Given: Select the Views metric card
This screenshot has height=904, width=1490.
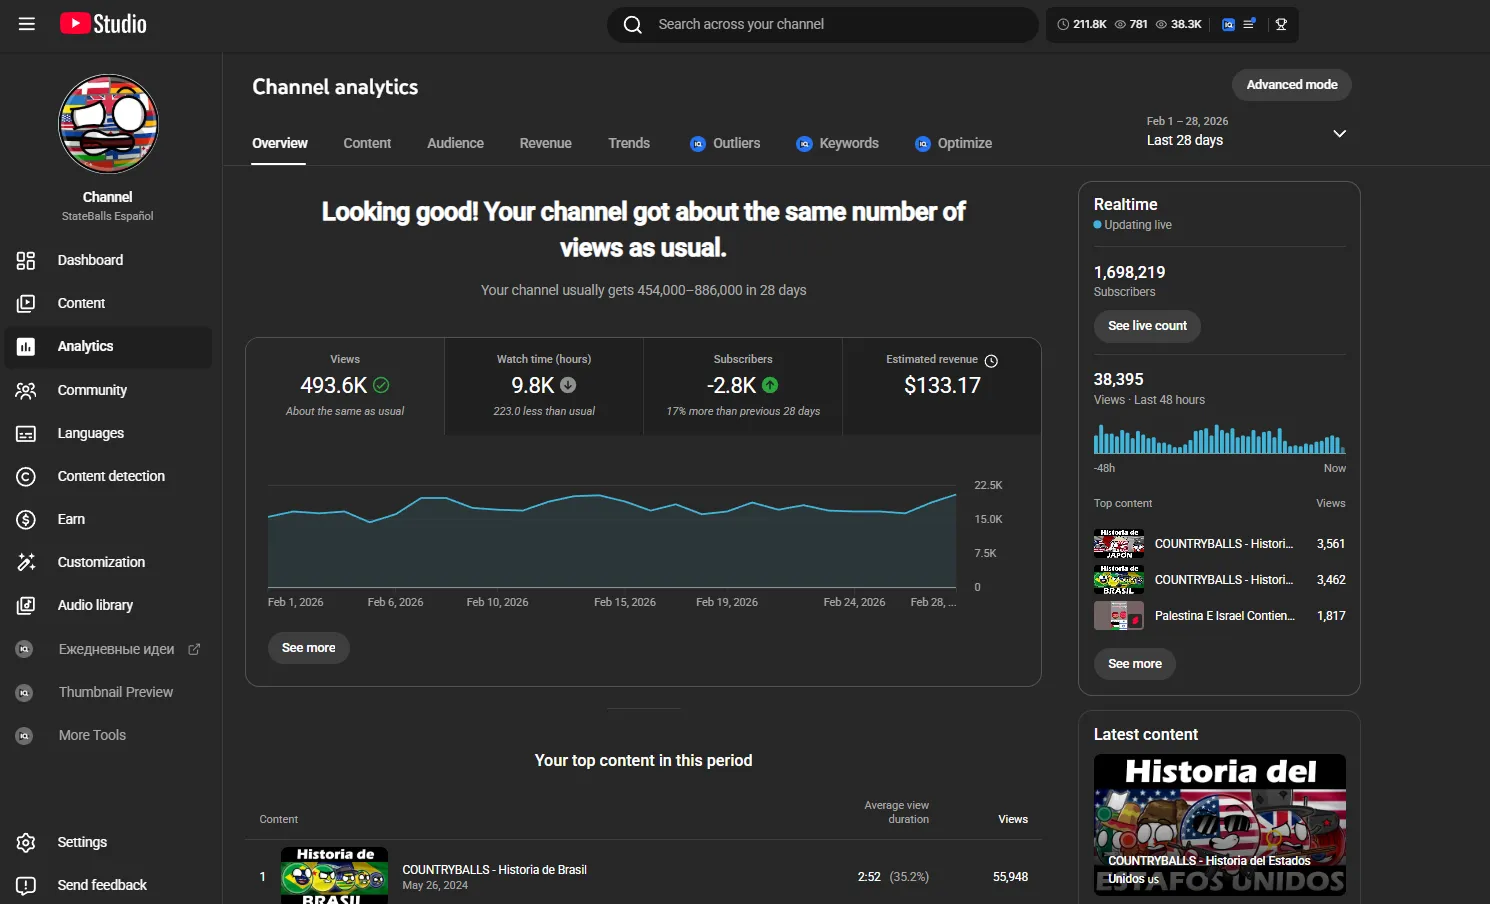Looking at the screenshot, I should click(x=345, y=386).
